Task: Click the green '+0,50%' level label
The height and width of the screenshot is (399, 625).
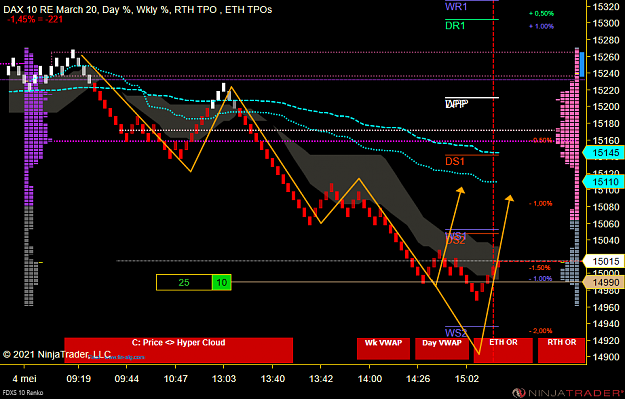Action: [541, 14]
